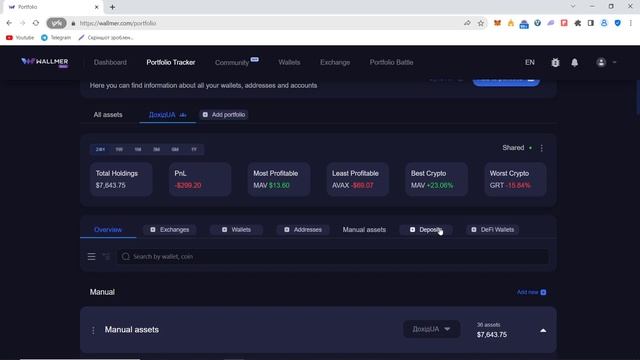Open the Youtube bookmark
This screenshot has width=640, height=360.
pyautogui.click(x=20, y=38)
